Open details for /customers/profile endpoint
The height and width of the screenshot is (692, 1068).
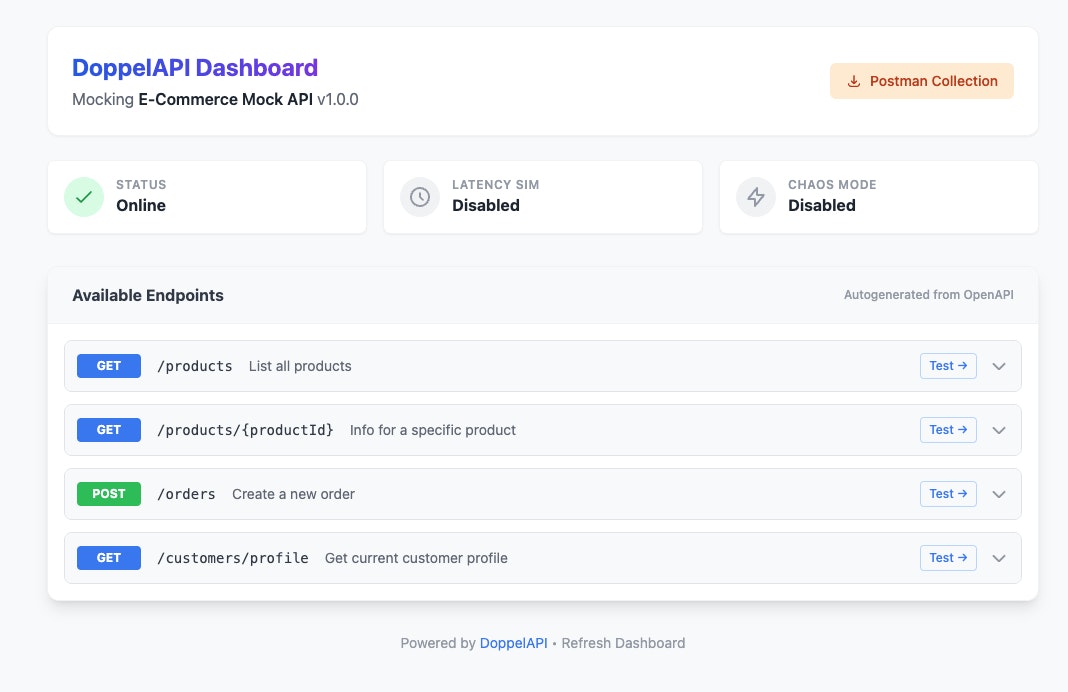(998, 558)
